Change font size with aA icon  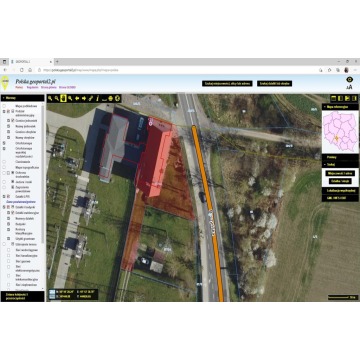tap(349, 87)
